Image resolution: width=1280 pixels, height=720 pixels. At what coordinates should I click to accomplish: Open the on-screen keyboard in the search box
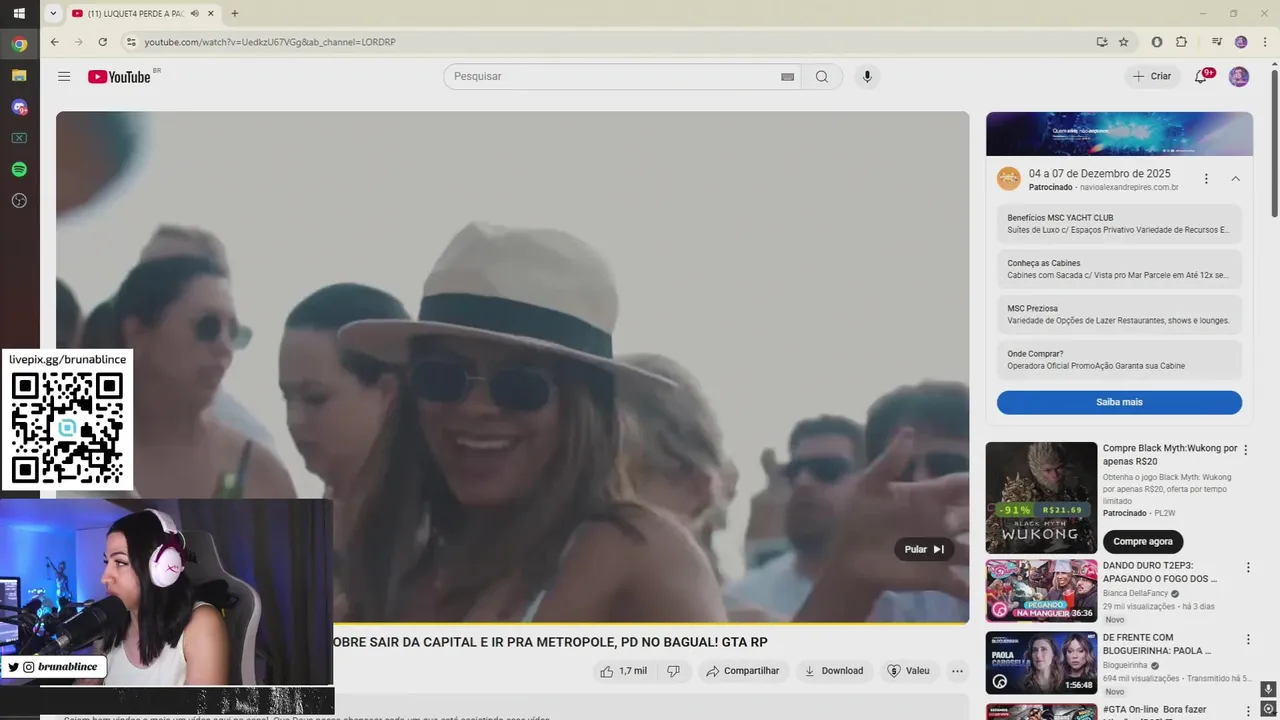click(787, 77)
